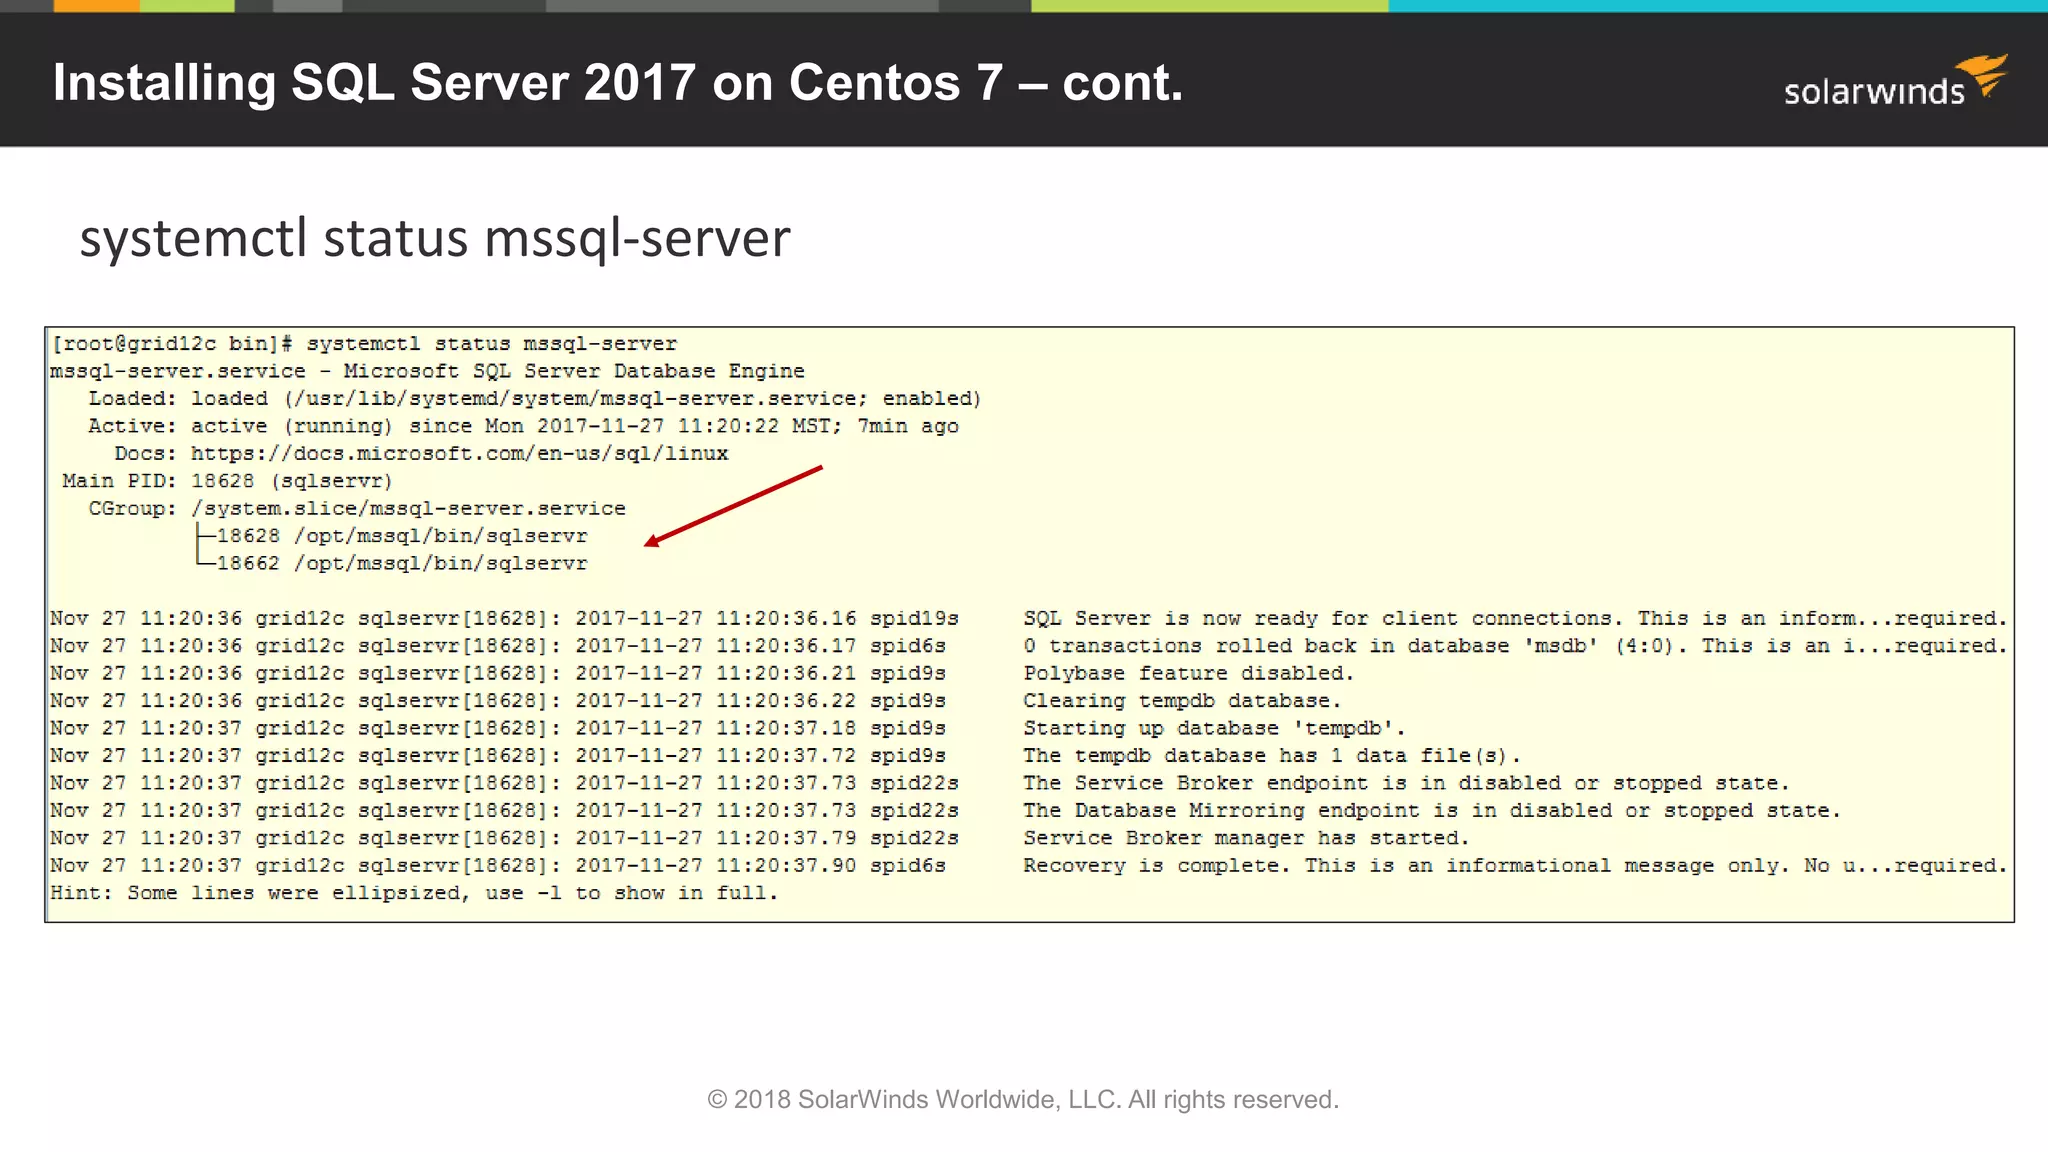Click the '© 2018 SolarWinds Worldwide, LLC' copyright footer
Screen dimensions: 2048x1152
(x=1023, y=1099)
